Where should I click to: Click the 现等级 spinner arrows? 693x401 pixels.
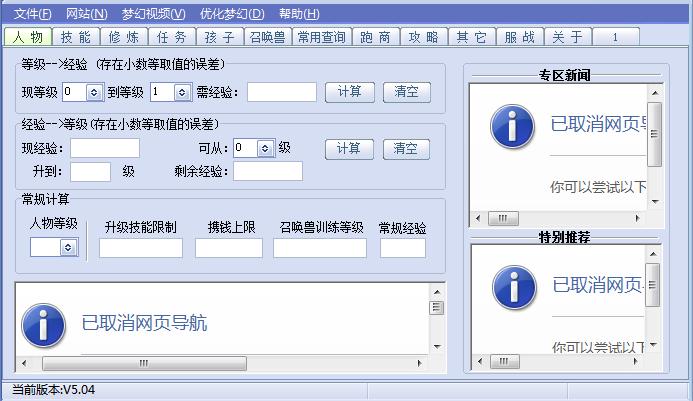[94, 92]
